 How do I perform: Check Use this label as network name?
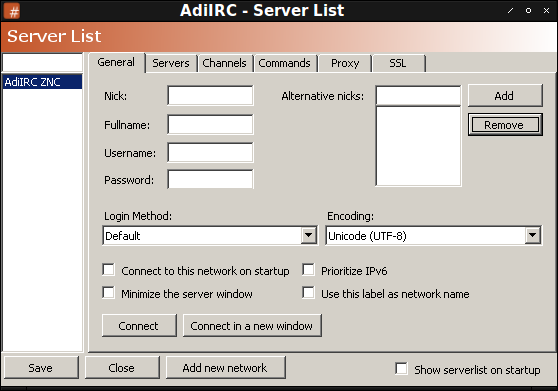[308, 293]
